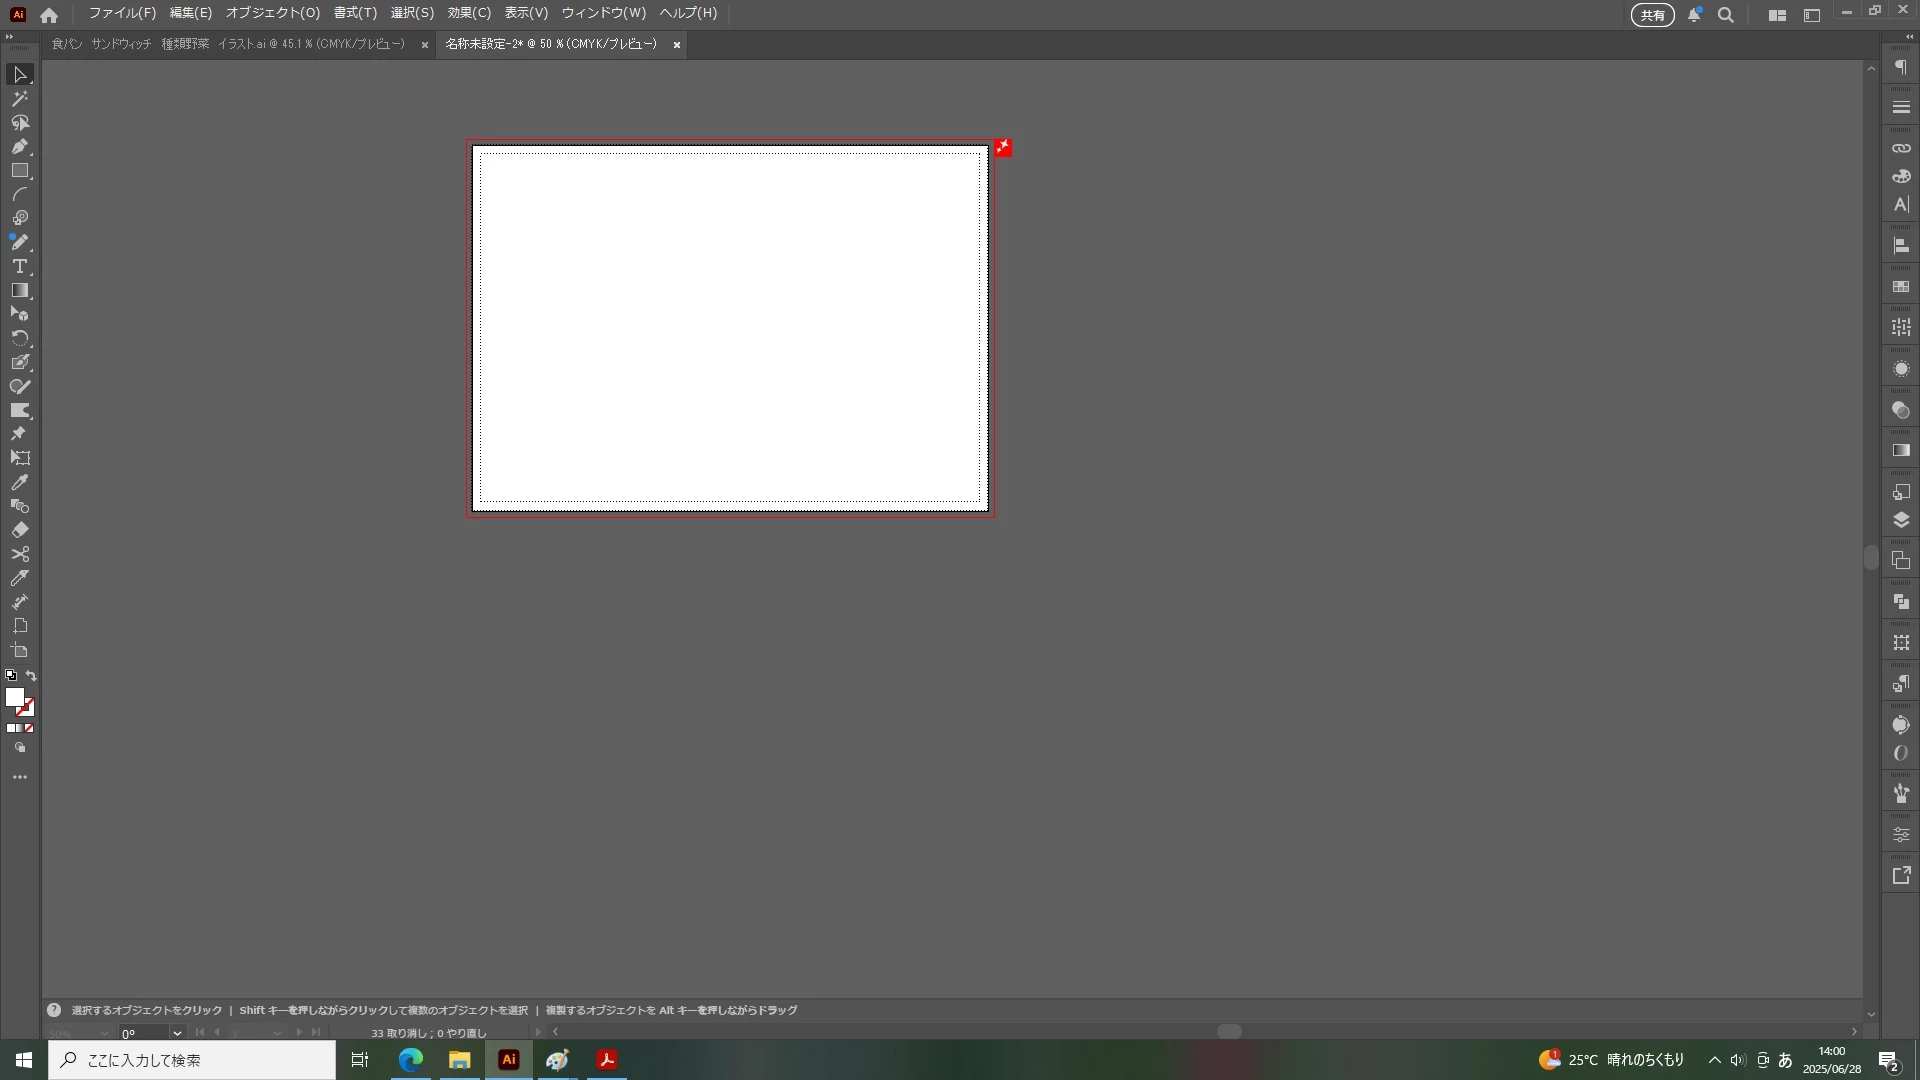The height and width of the screenshot is (1080, 1920).
Task: Swap fill and stroke colors
Action: click(31, 676)
